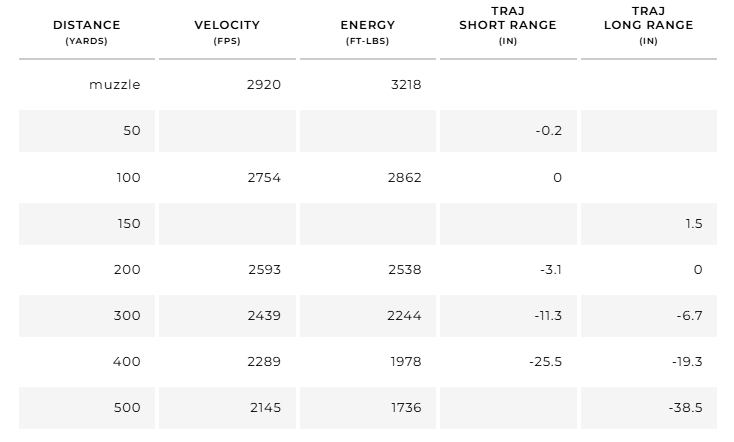This screenshot has width=734, height=442.
Task: Click the Traj Short Range column header
Action: pos(508,25)
